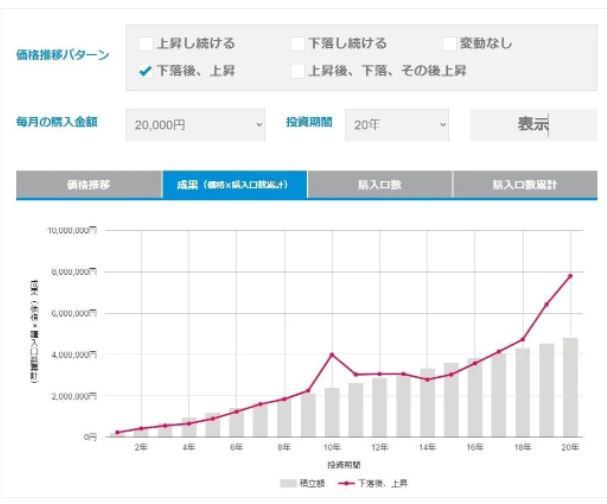Open the 毎月の購入金額 20,000円 dropdown

pos(197,125)
